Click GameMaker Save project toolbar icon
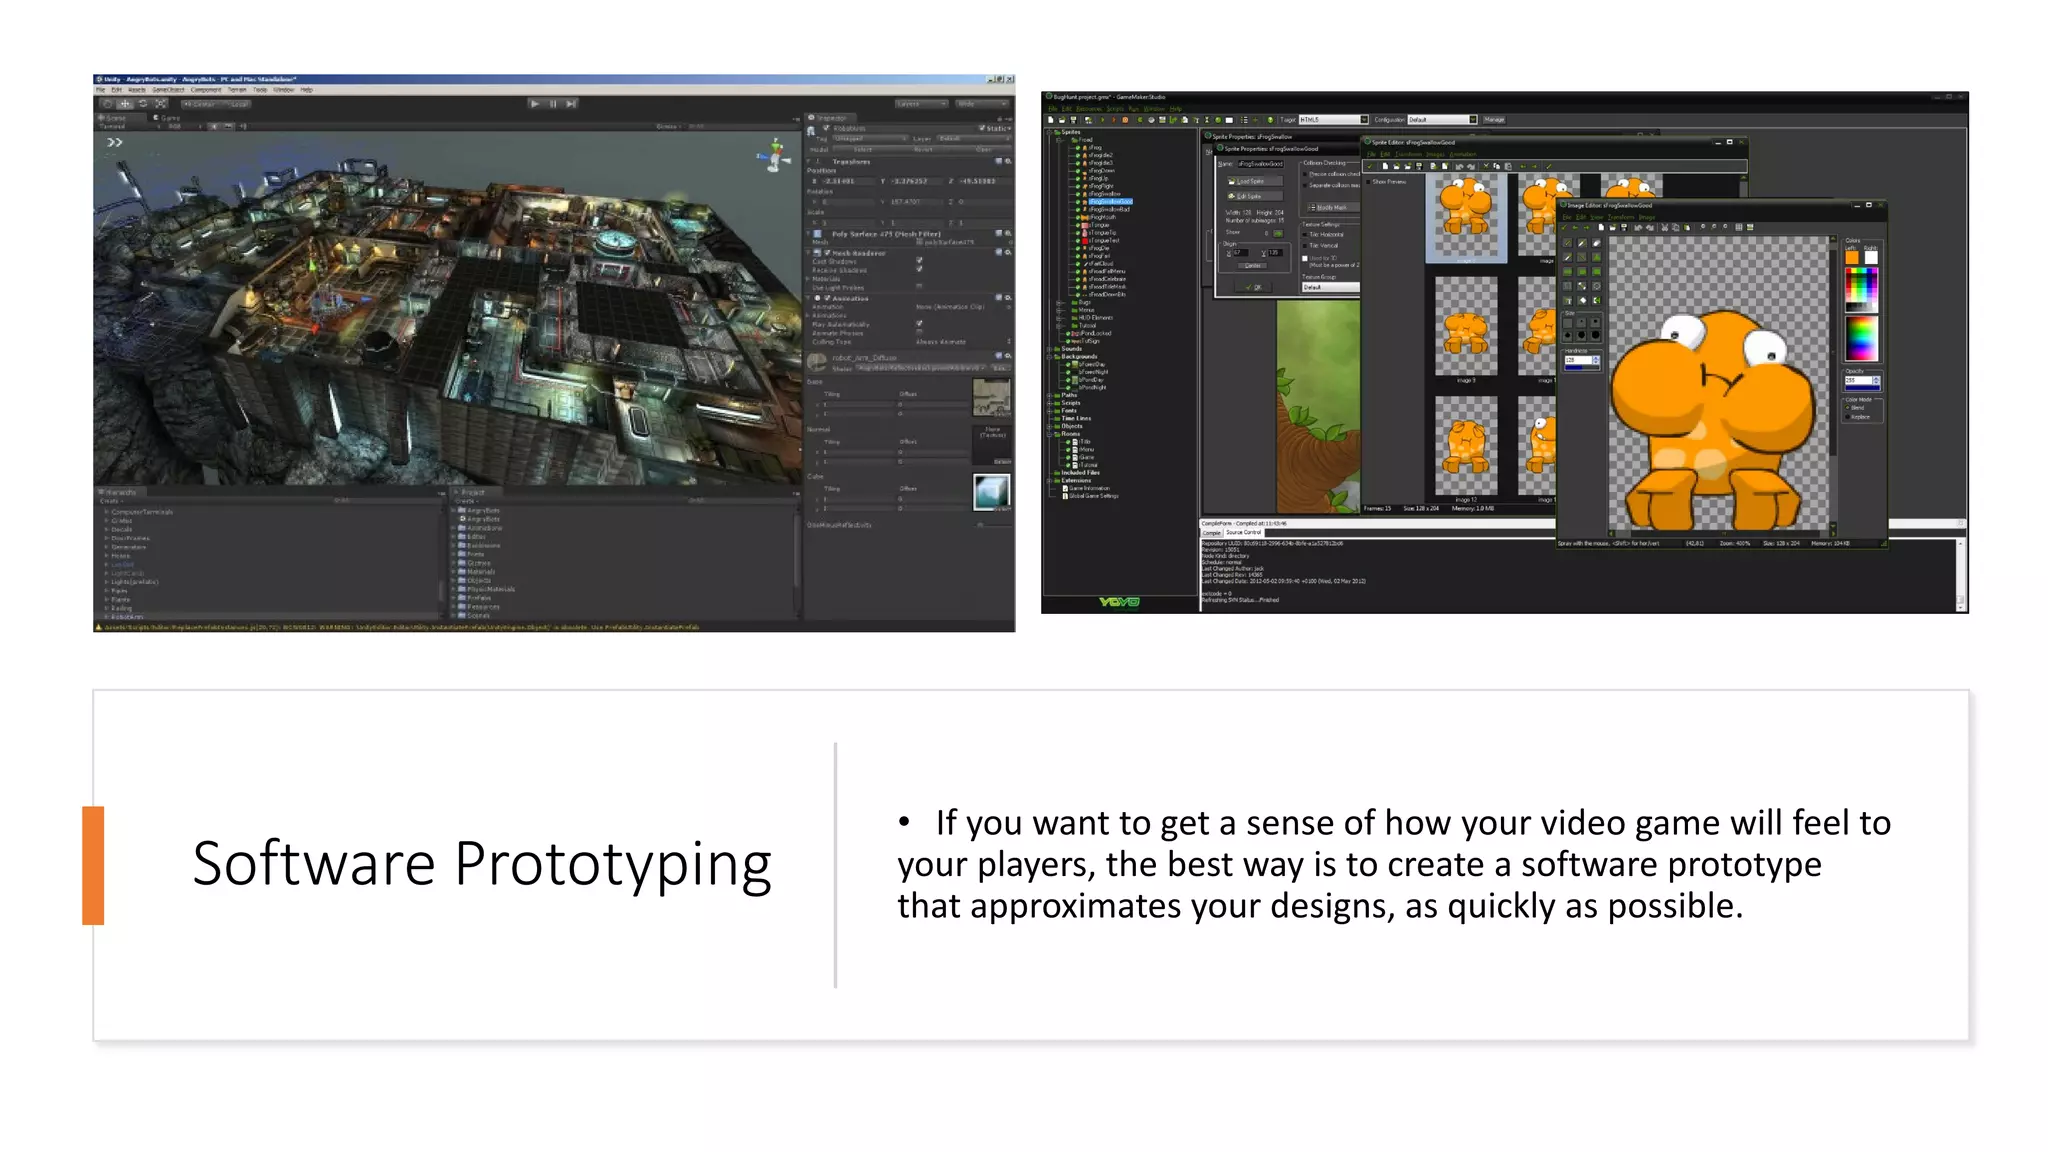This screenshot has height=1152, width=2048. pos(1074,120)
